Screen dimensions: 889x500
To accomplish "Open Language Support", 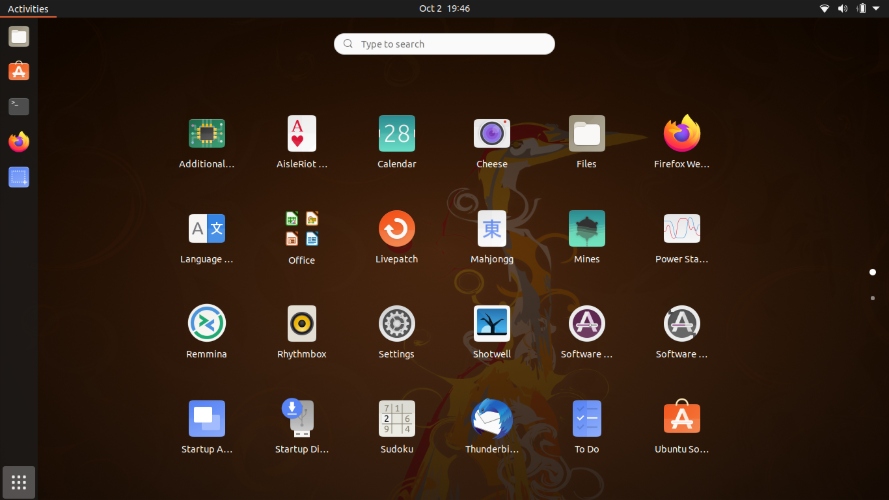I will [206, 228].
